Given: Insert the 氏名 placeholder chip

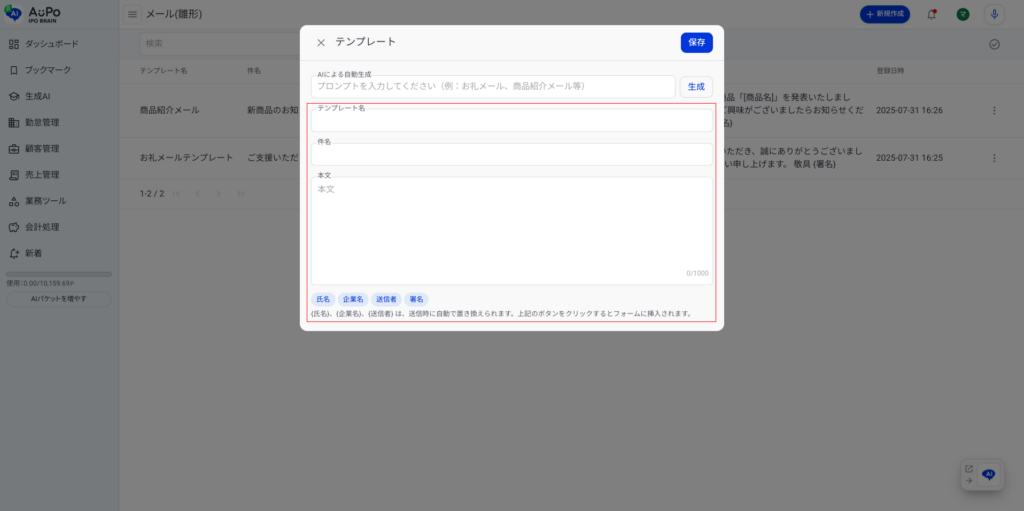Looking at the screenshot, I should [x=323, y=299].
